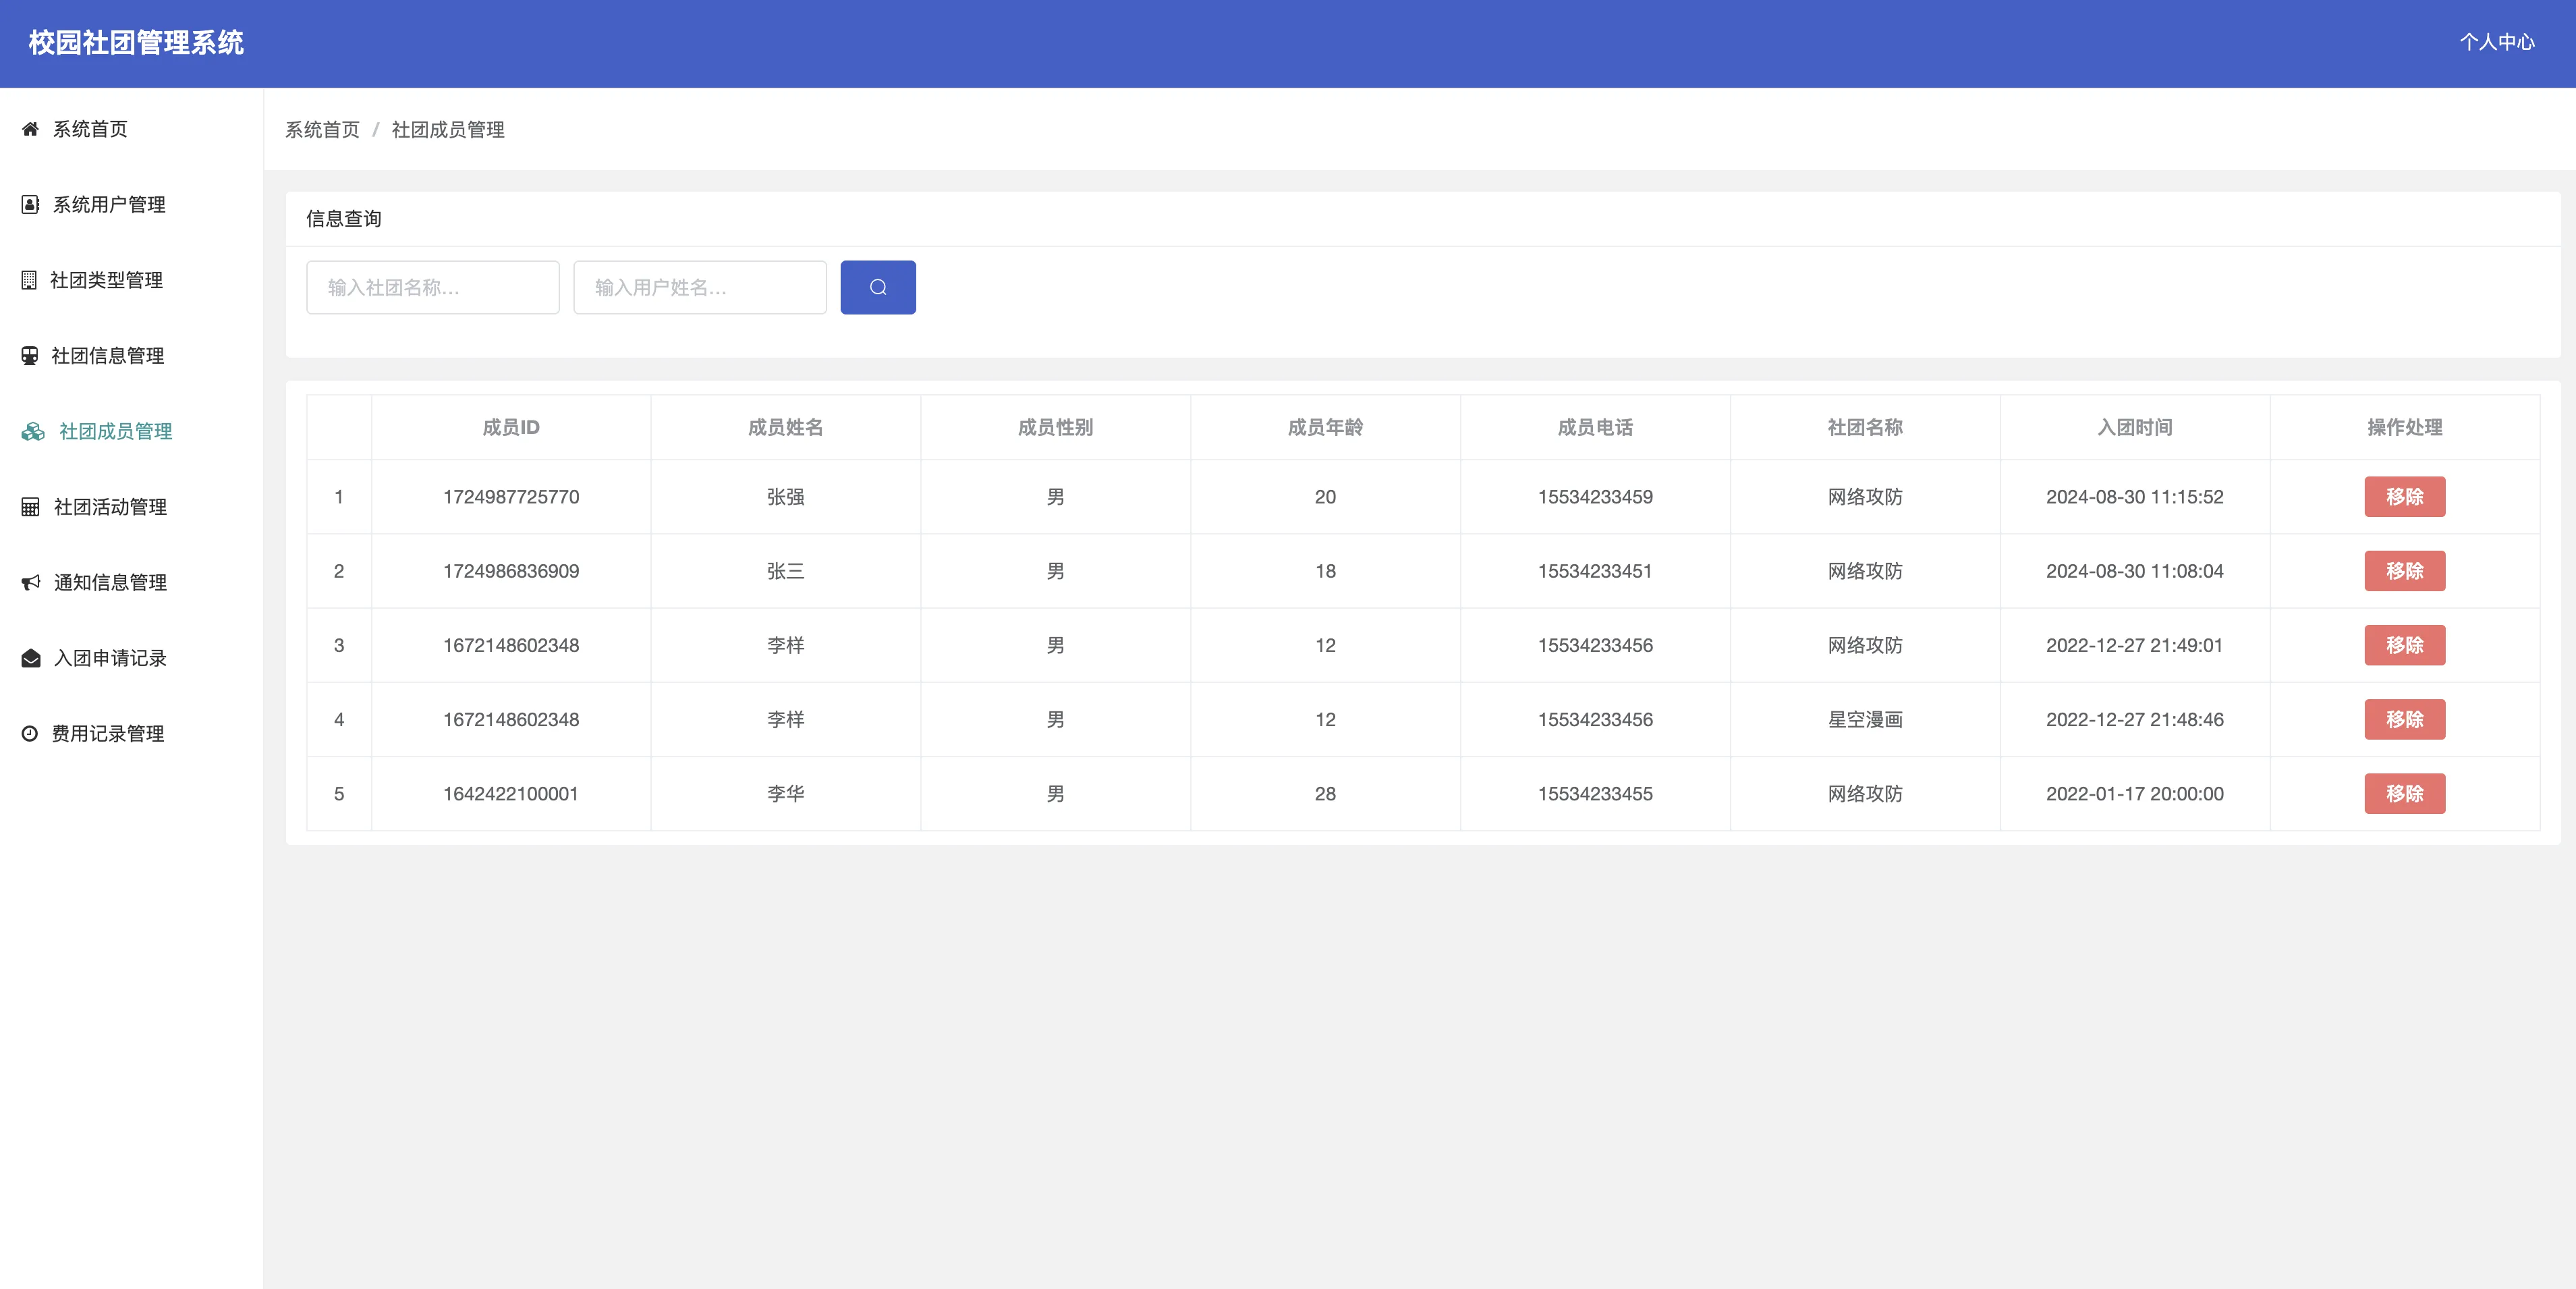The width and height of the screenshot is (2576, 1289).
Task: Go to 入团申请记录 in the sidebar
Action: [x=110, y=658]
